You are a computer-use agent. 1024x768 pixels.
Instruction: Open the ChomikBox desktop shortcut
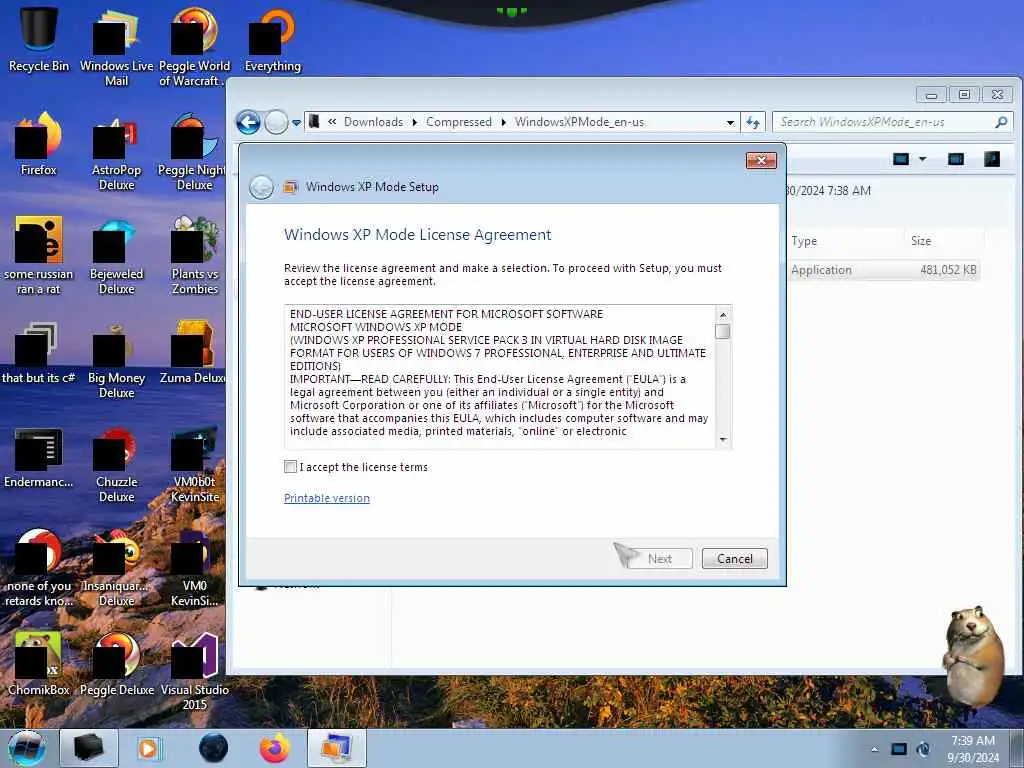[39, 664]
